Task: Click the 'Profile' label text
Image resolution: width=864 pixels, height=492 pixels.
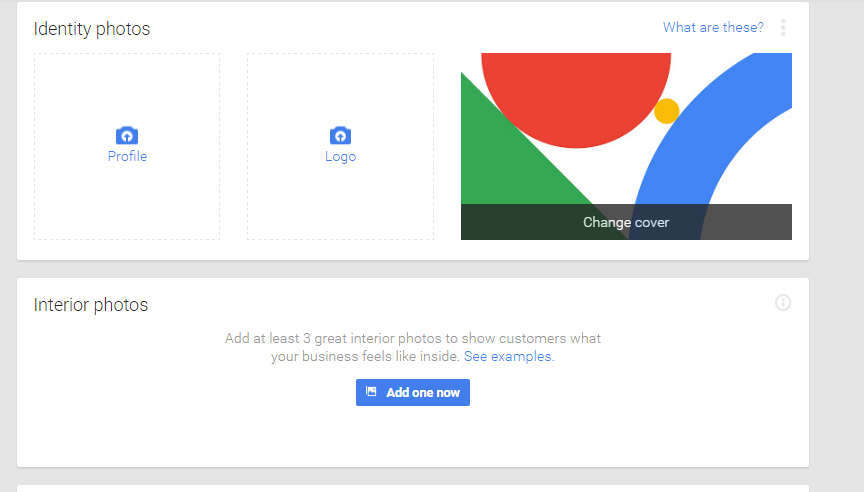Action: [x=127, y=156]
